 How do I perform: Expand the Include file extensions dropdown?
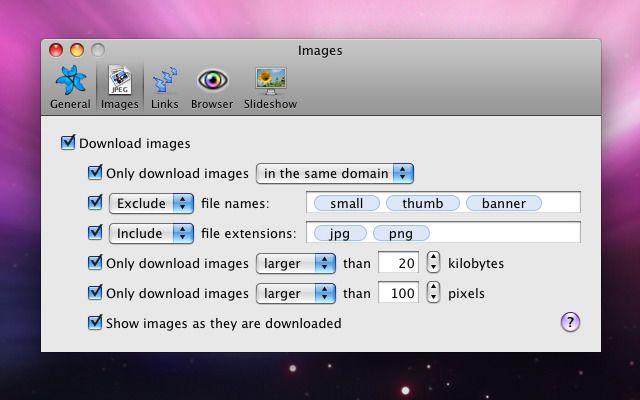tap(152, 233)
